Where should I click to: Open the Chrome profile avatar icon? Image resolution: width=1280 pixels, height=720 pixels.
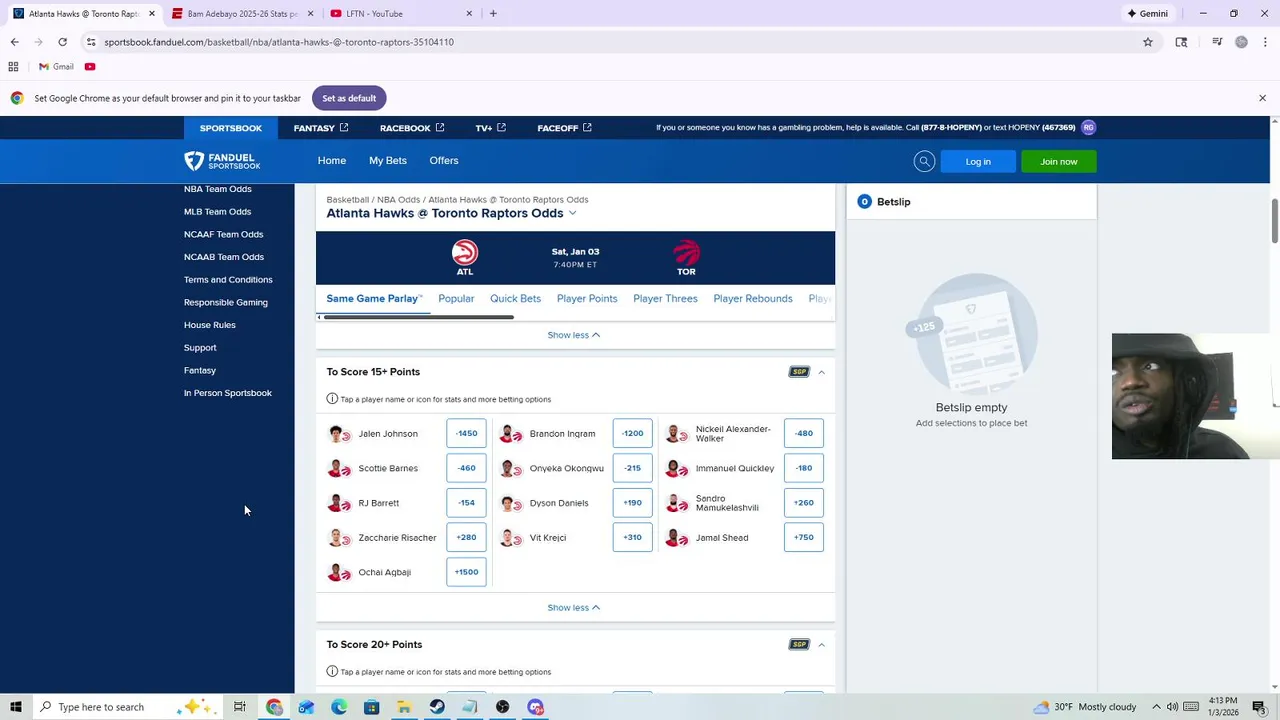coord(1241,42)
